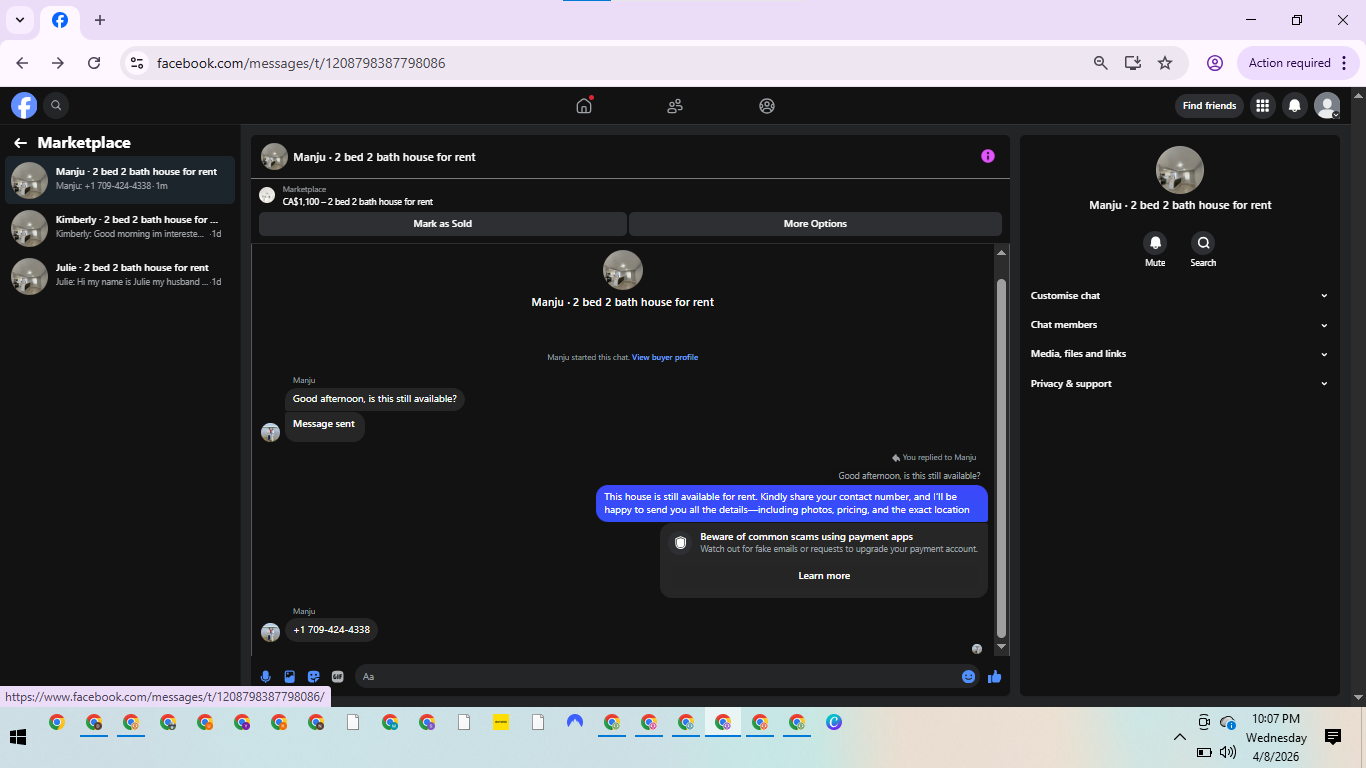Image resolution: width=1366 pixels, height=768 pixels.
Task: Mute this chat via bell icon
Action: (x=1155, y=242)
